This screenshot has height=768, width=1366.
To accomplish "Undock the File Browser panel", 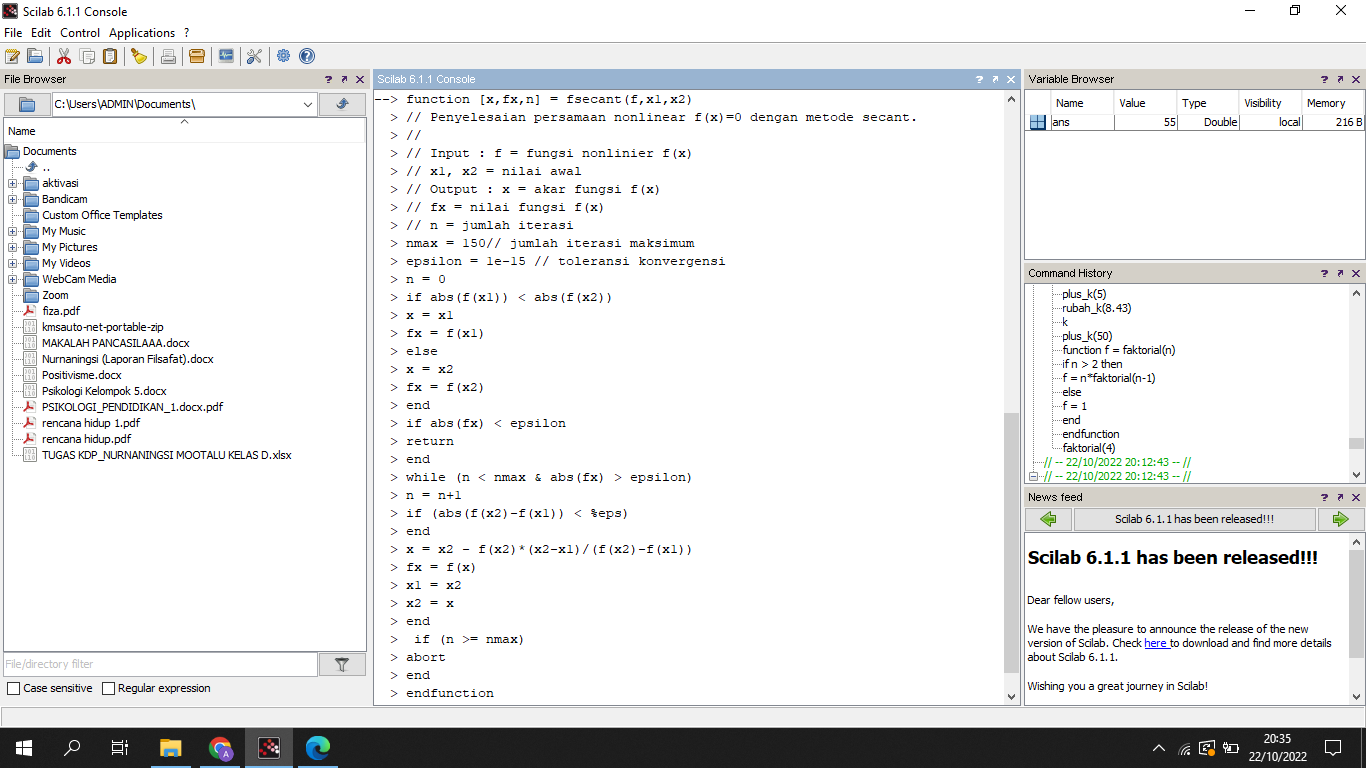I will 344,79.
